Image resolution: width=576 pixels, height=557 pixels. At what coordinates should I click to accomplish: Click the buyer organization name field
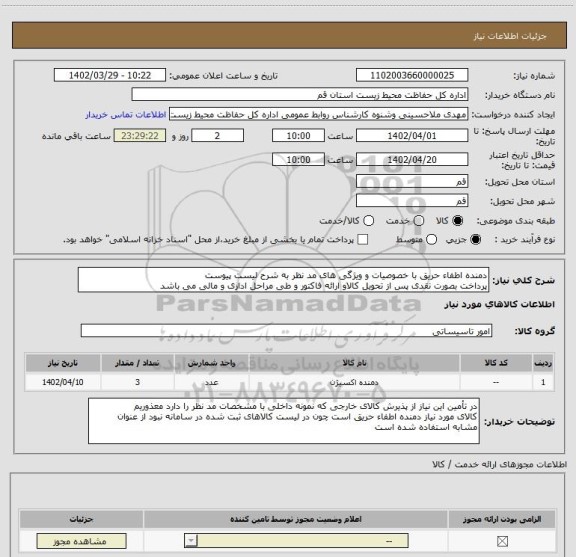300,95
